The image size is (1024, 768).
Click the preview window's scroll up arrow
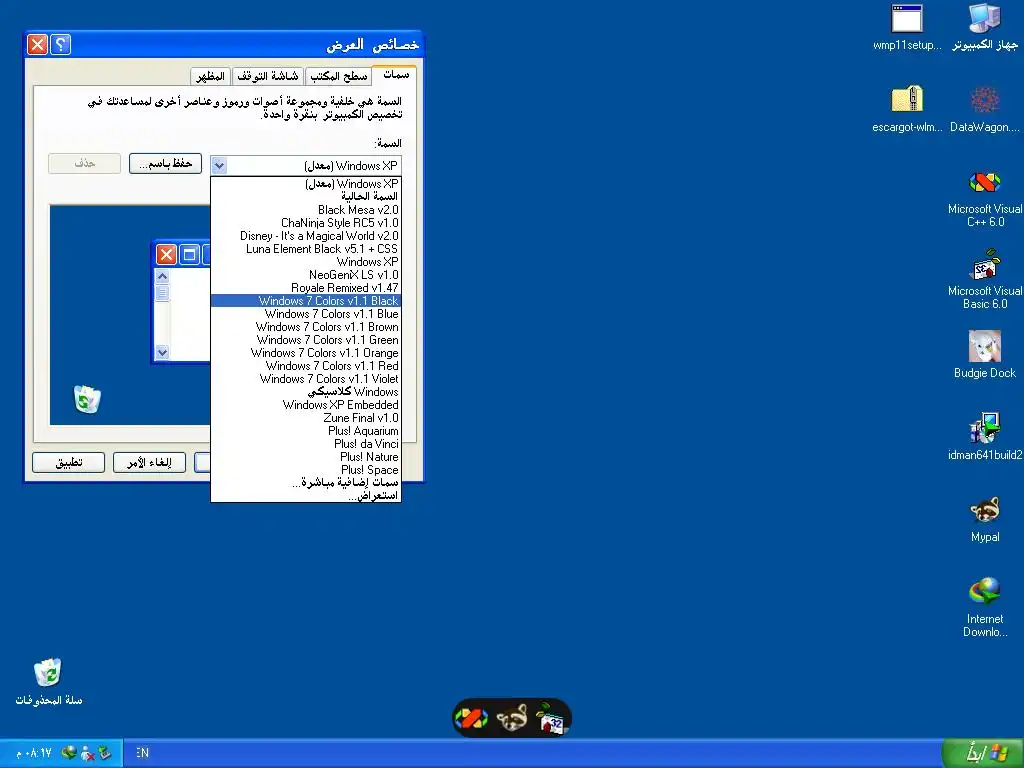[162, 276]
